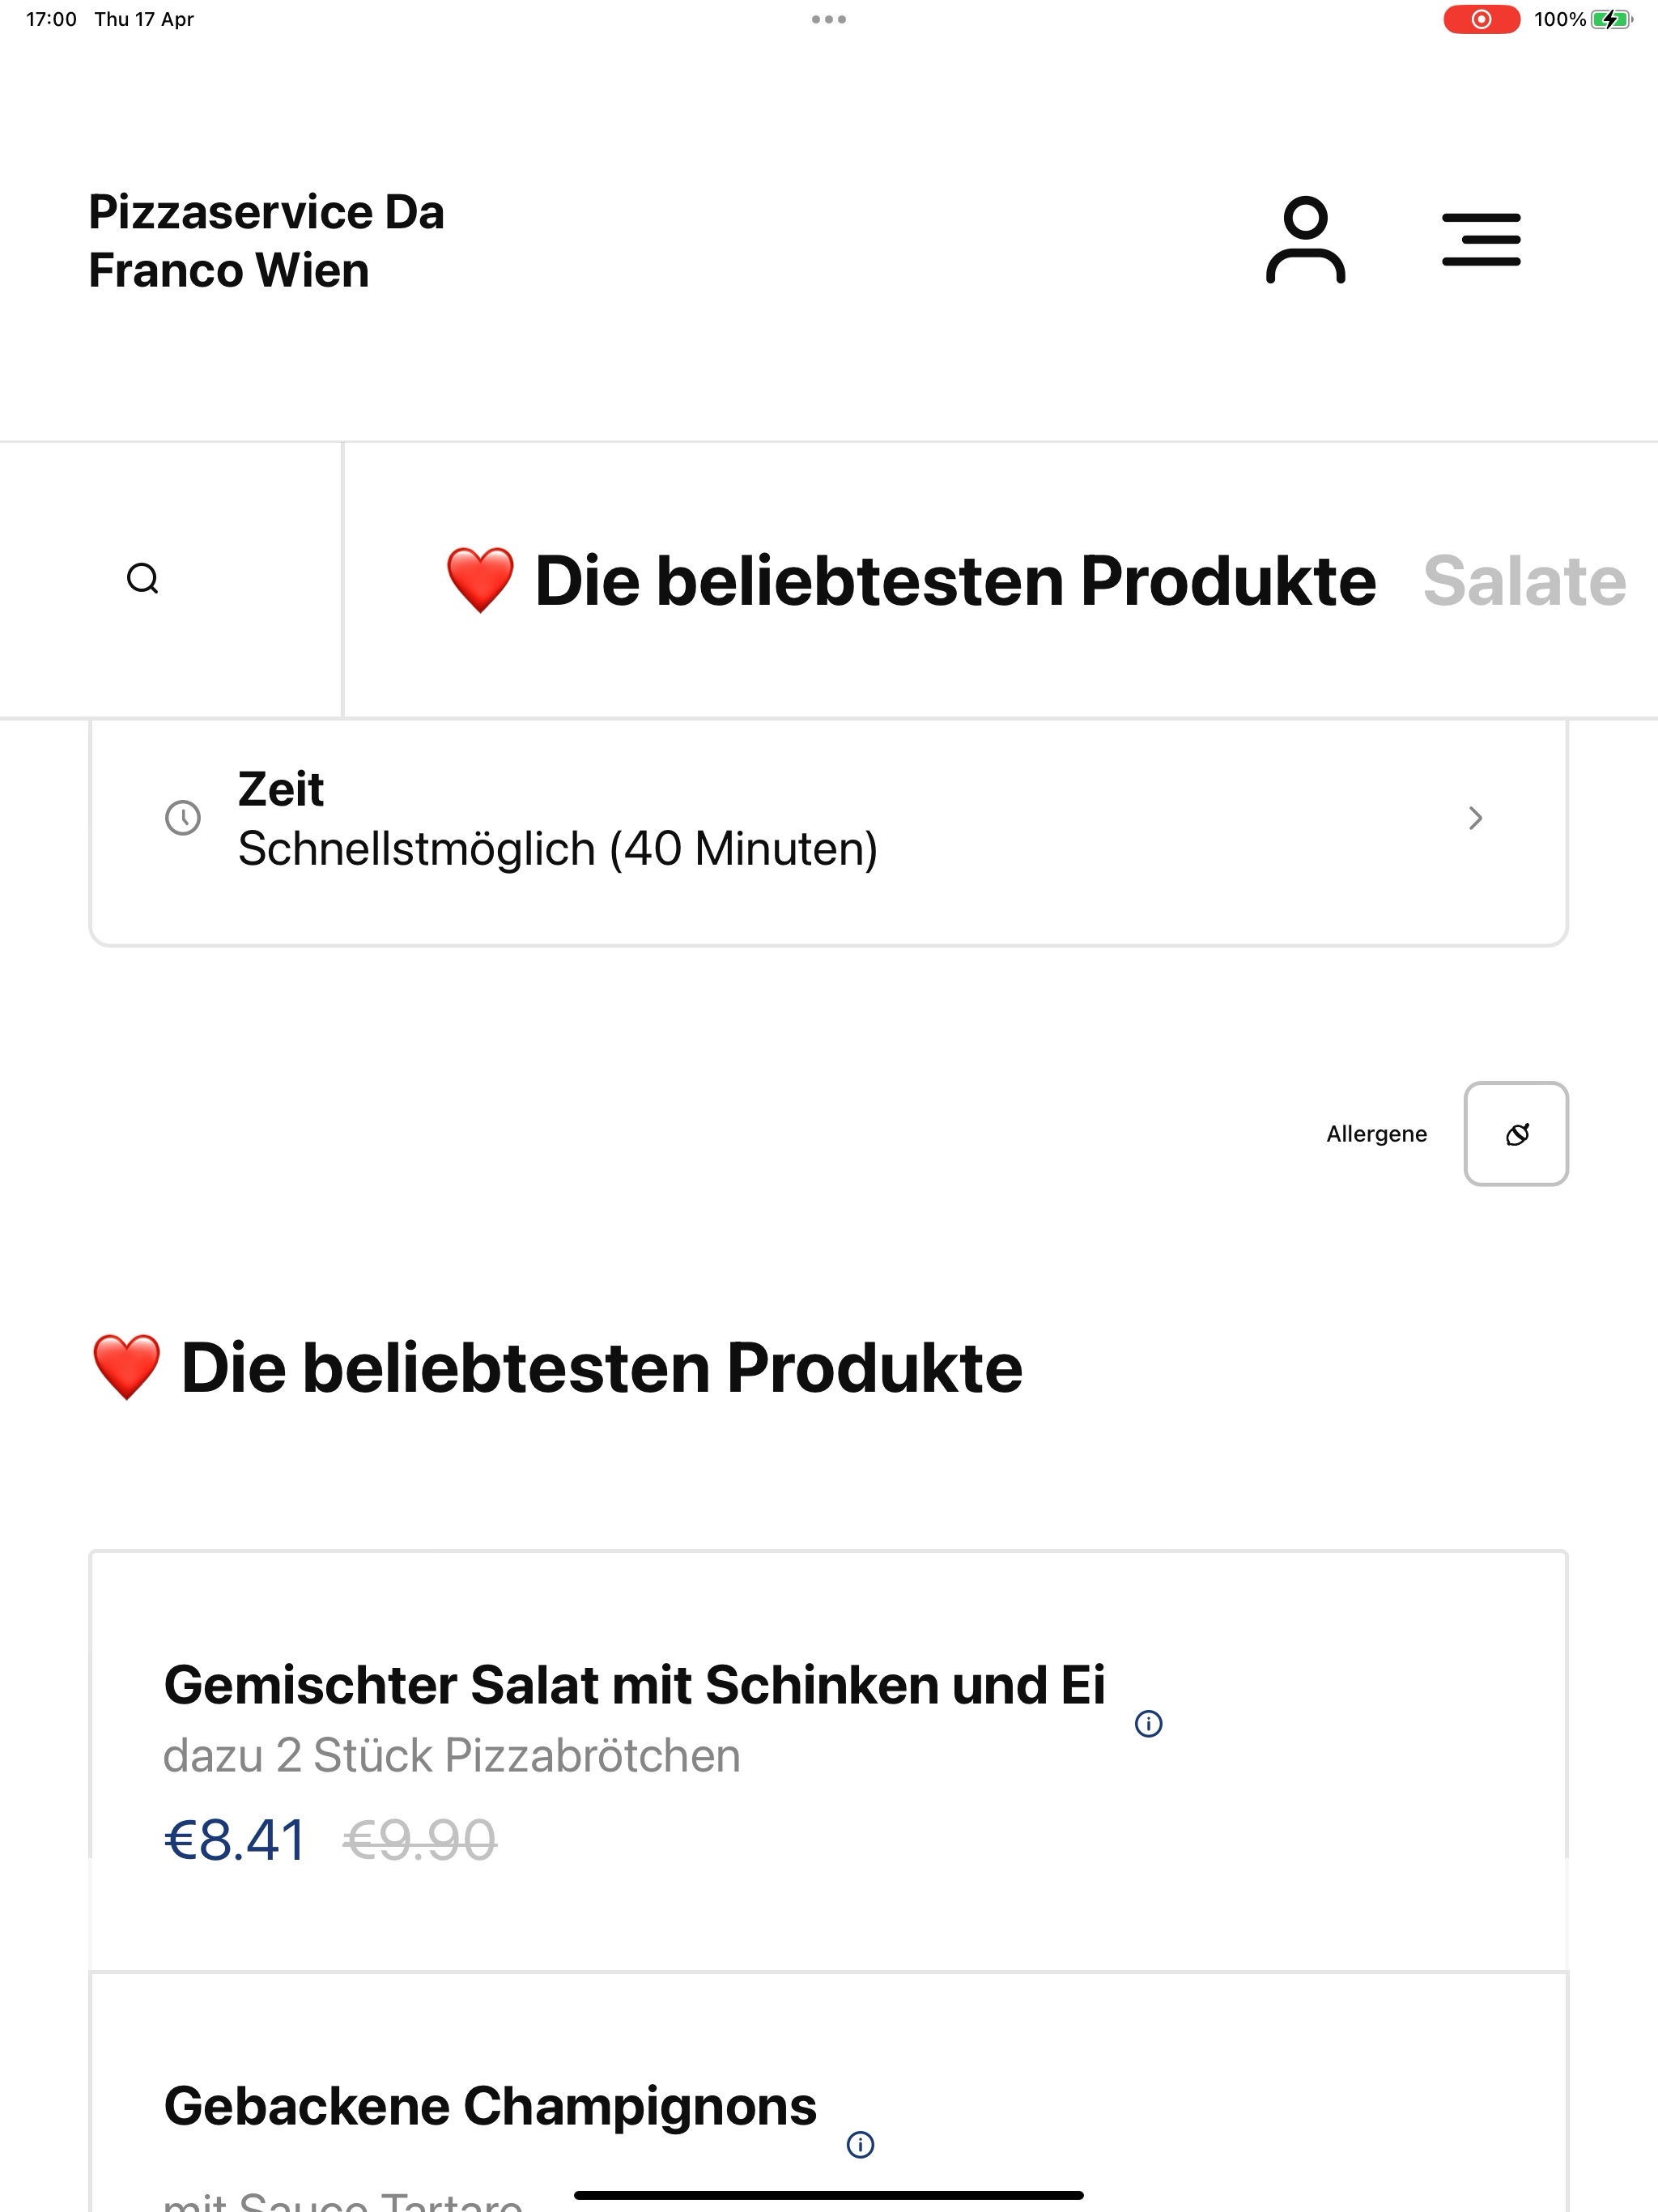The image size is (1658, 2212).
Task: Open Gemischter Salat mit Schinken und Ei
Action: pos(634,1685)
